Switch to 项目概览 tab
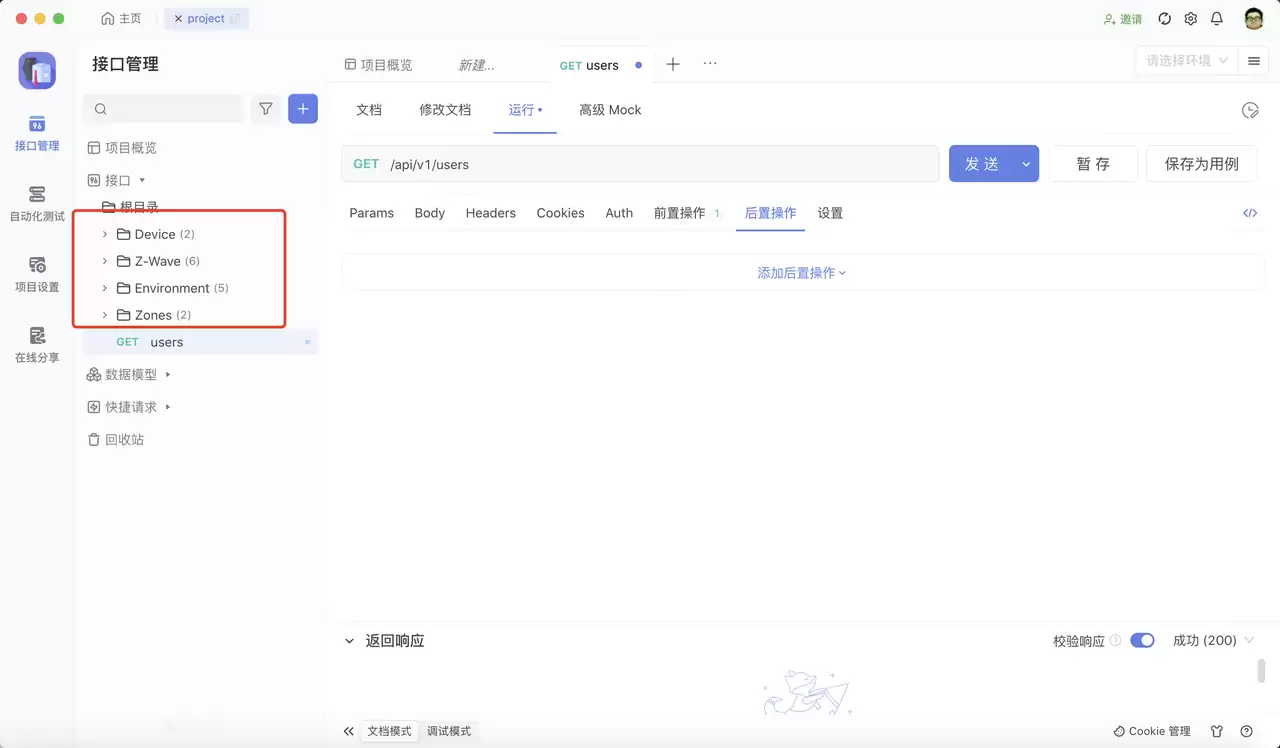This screenshot has height=748, width=1280. pos(378,65)
